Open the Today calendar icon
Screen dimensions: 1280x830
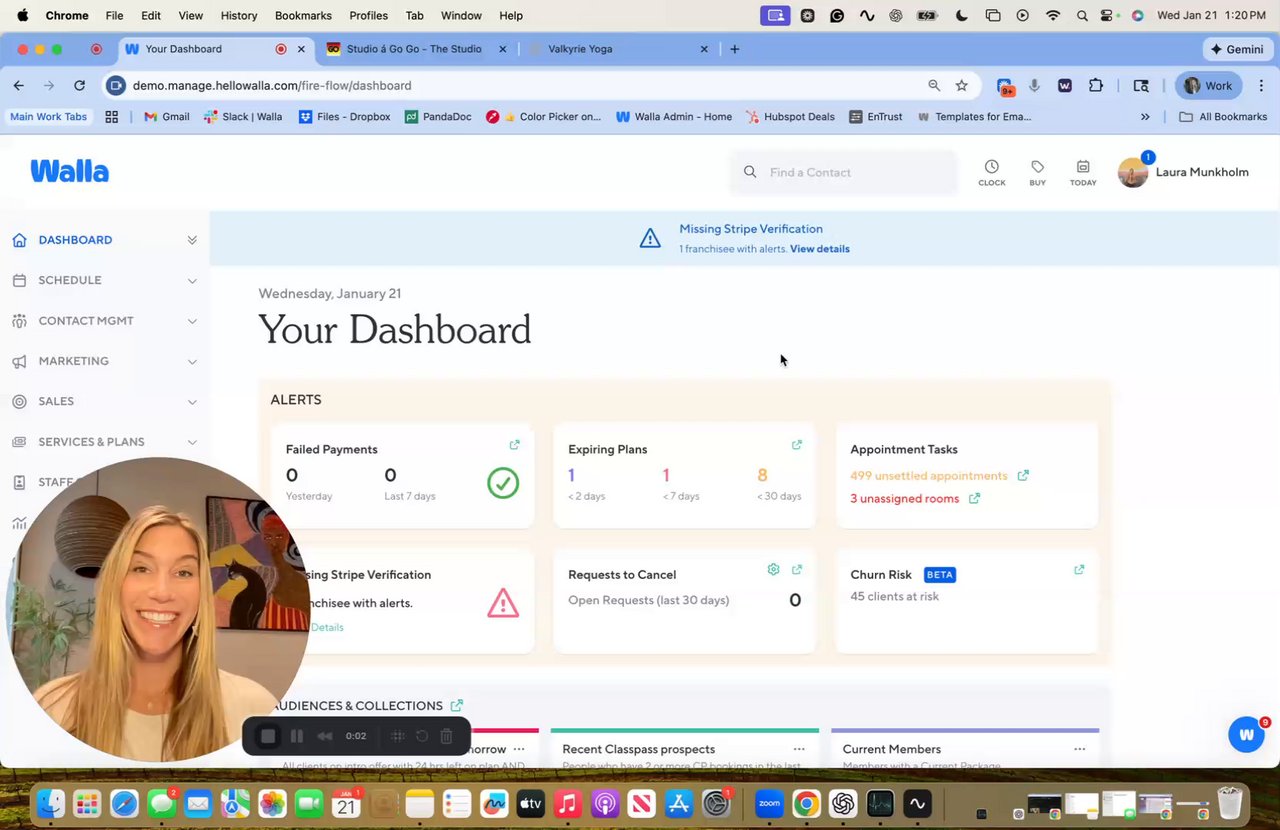[1083, 172]
